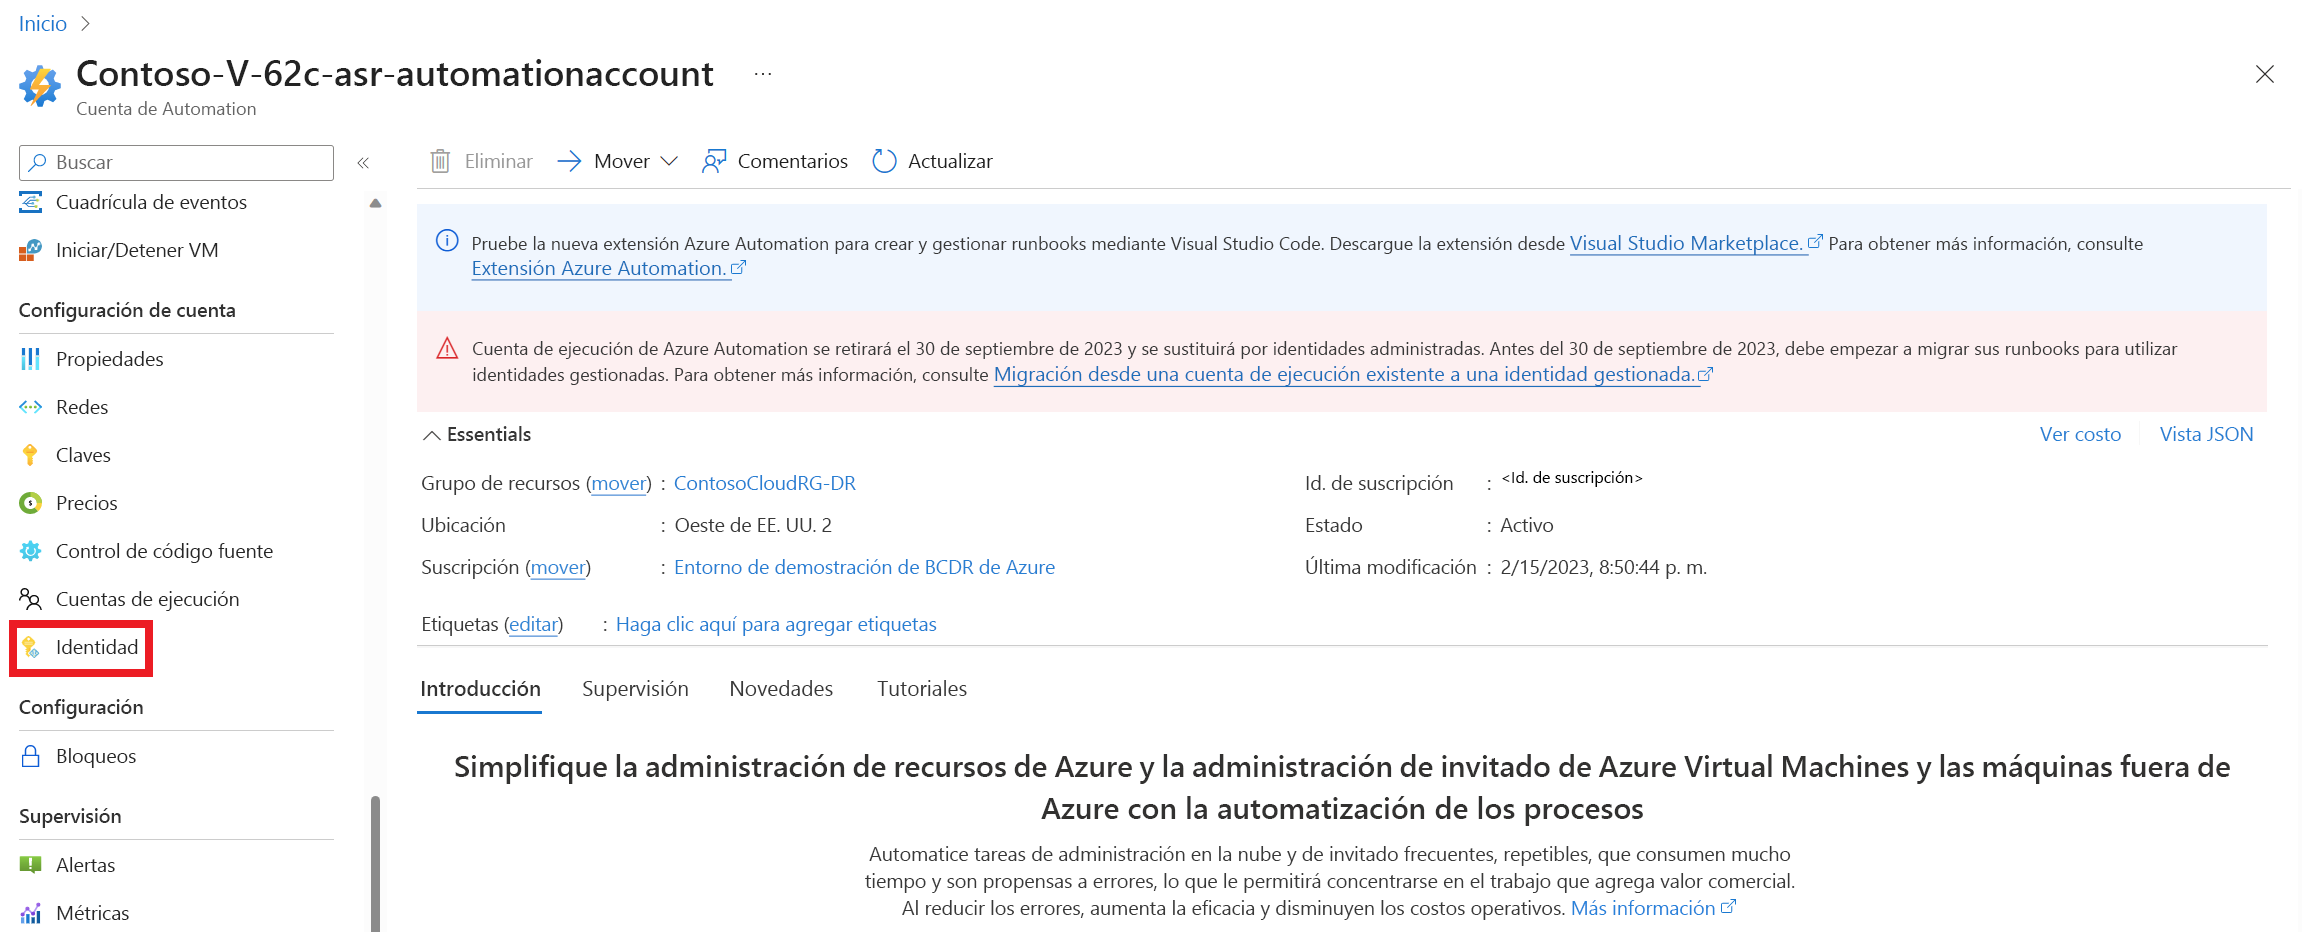Click mover link next to Grupo de recursos
This screenshot has width=2302, height=932.
pyautogui.click(x=619, y=483)
